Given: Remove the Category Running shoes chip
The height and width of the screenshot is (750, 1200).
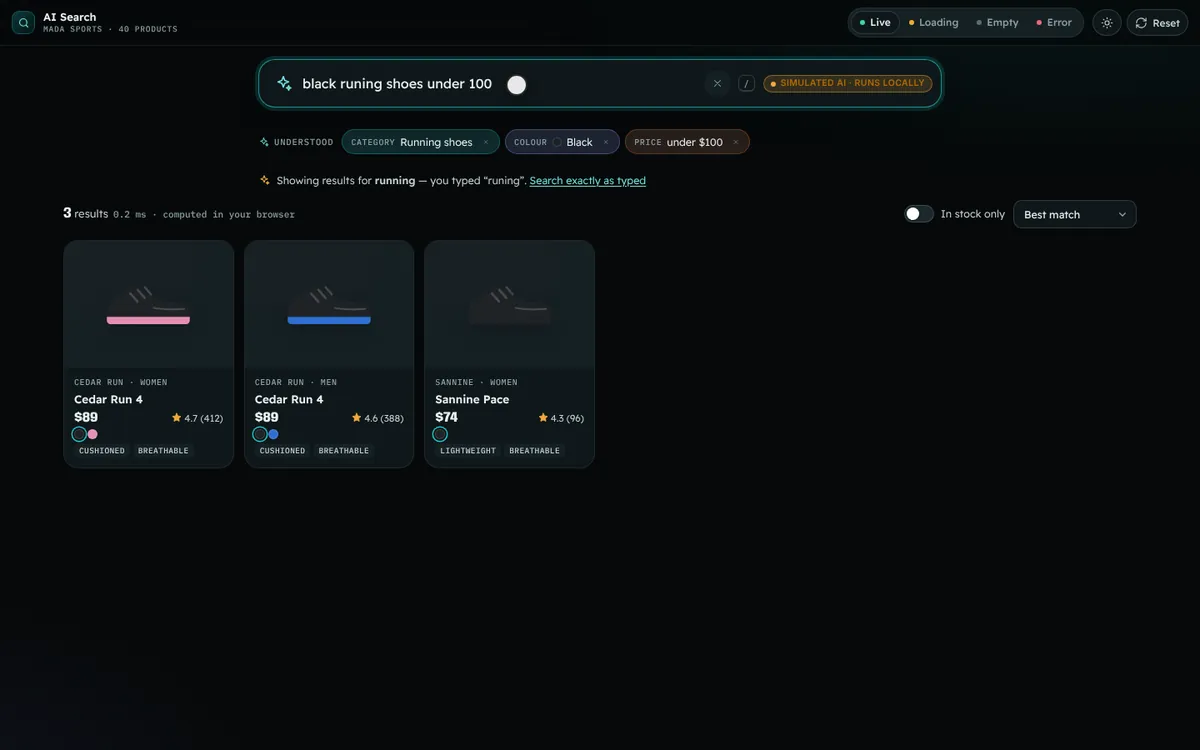Looking at the screenshot, I should click(486, 142).
